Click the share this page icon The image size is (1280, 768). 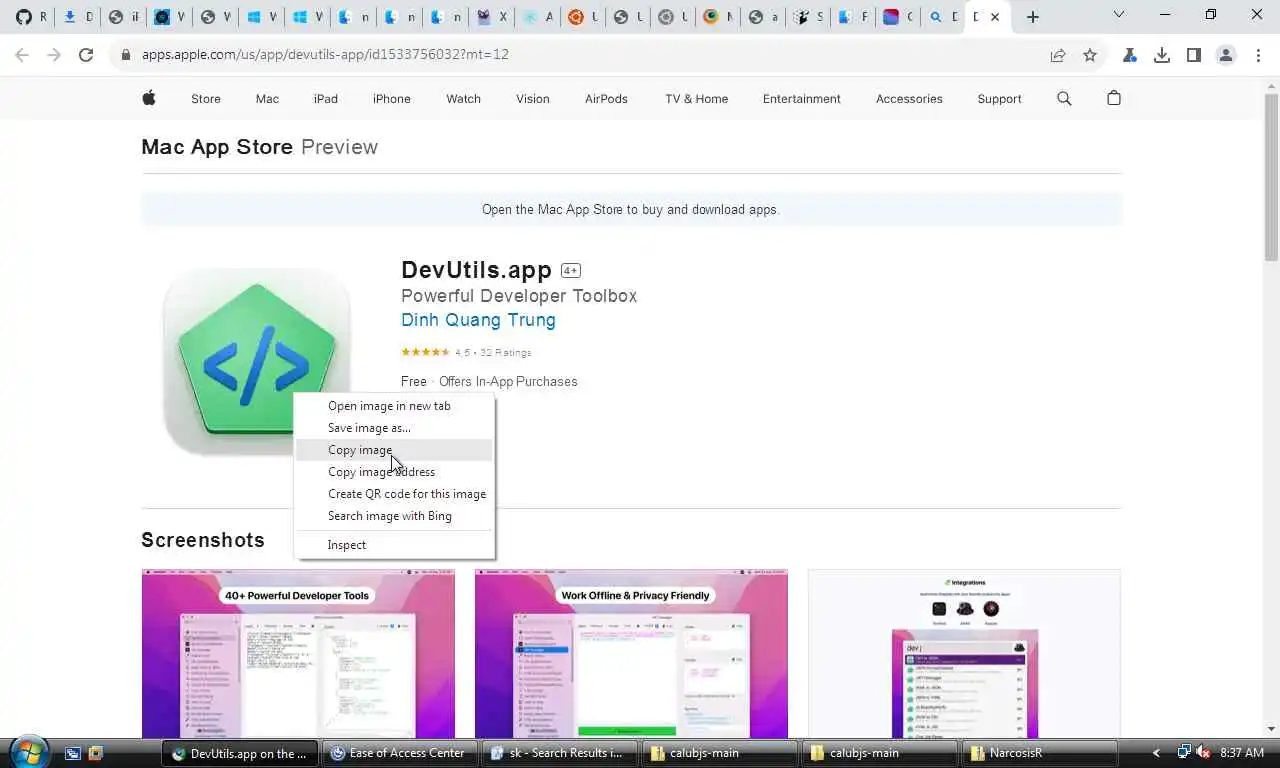tap(1058, 55)
